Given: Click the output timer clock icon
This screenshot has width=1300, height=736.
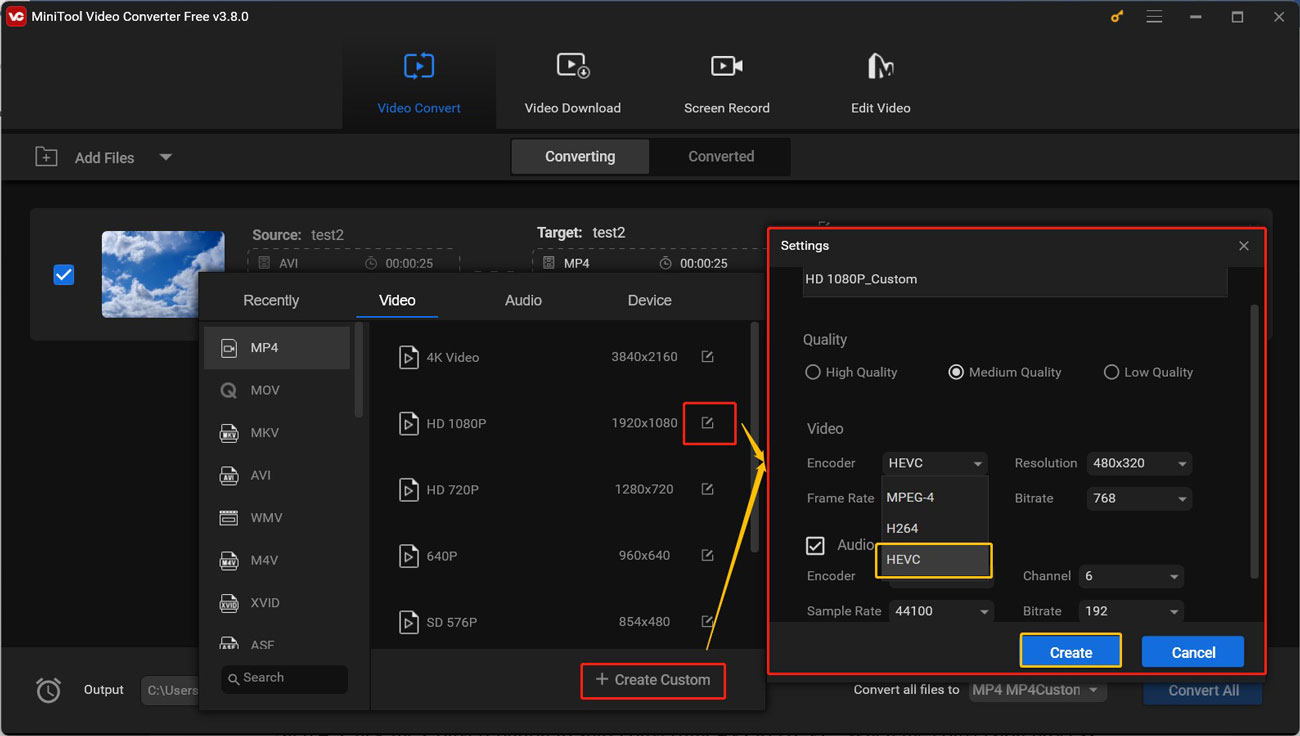Looking at the screenshot, I should coord(48,690).
